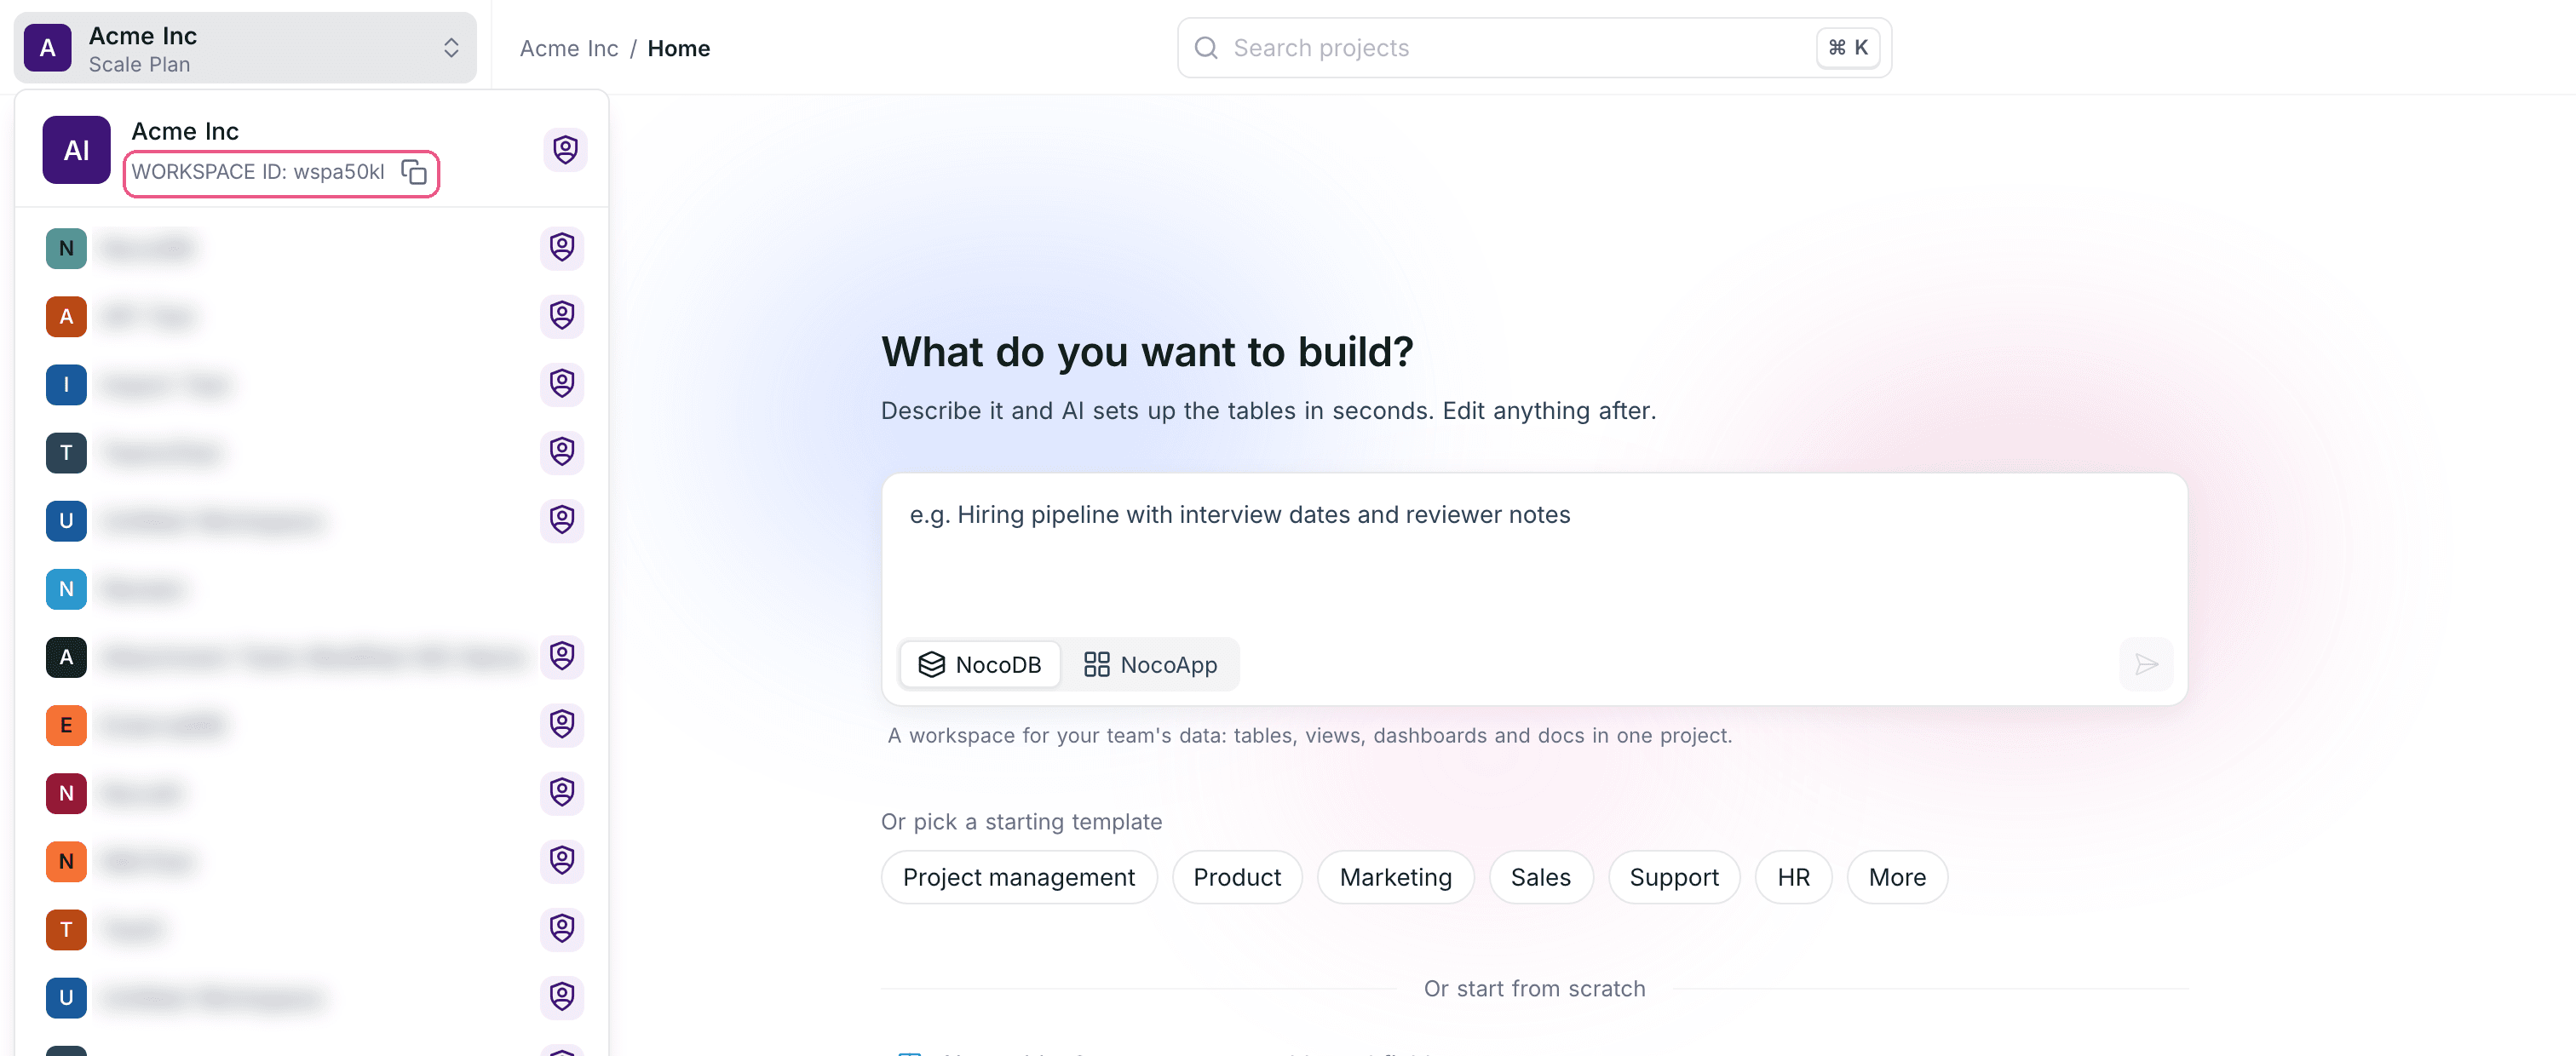Choose the Sales template chip
The image size is (2576, 1056).
click(x=1540, y=877)
